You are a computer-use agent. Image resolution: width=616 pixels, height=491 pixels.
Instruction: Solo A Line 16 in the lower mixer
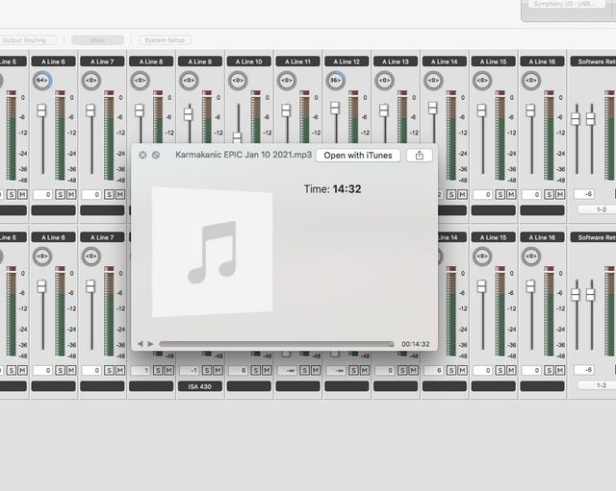(x=549, y=370)
